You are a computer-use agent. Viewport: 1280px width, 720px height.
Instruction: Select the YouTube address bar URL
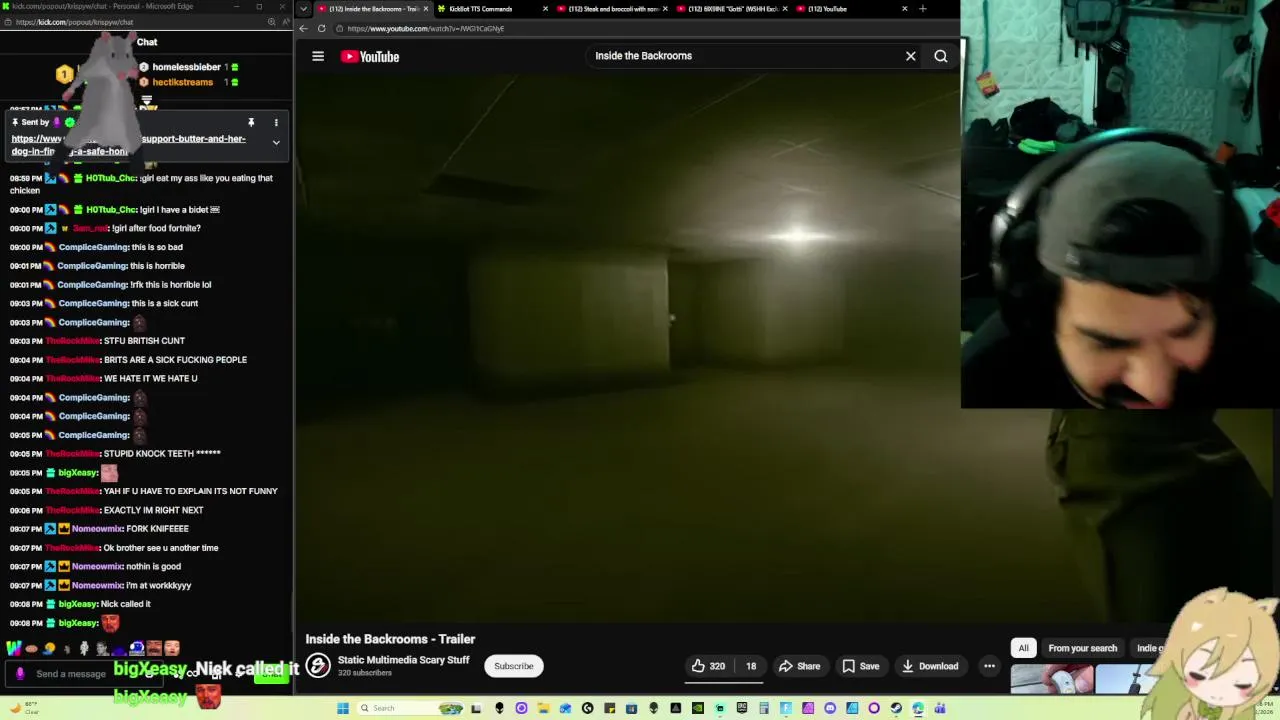pyautogui.click(x=425, y=28)
